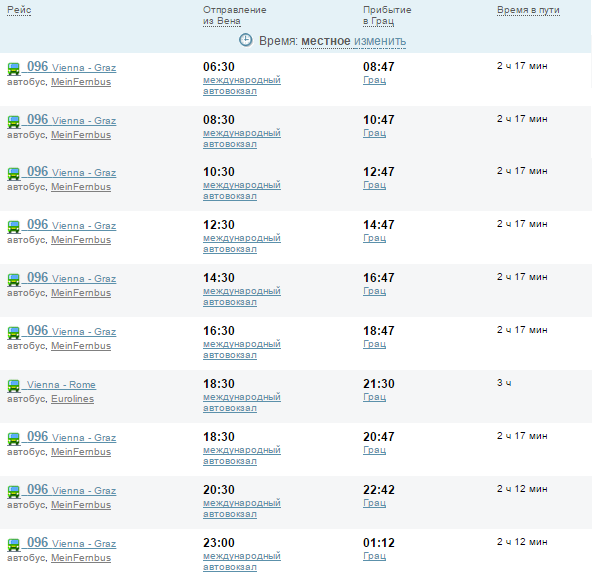
Task: Change time zone via изменить link
Action: pos(380,41)
